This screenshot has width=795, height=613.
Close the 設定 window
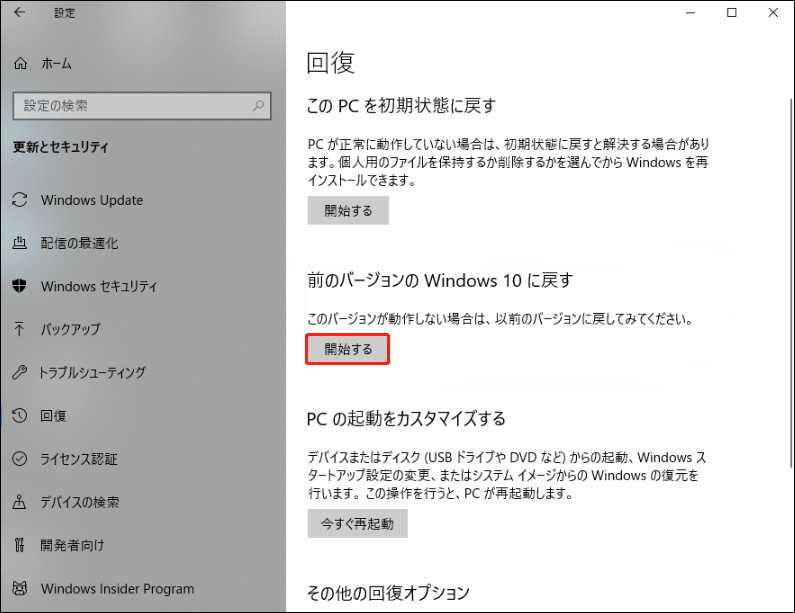pyautogui.click(x=773, y=13)
